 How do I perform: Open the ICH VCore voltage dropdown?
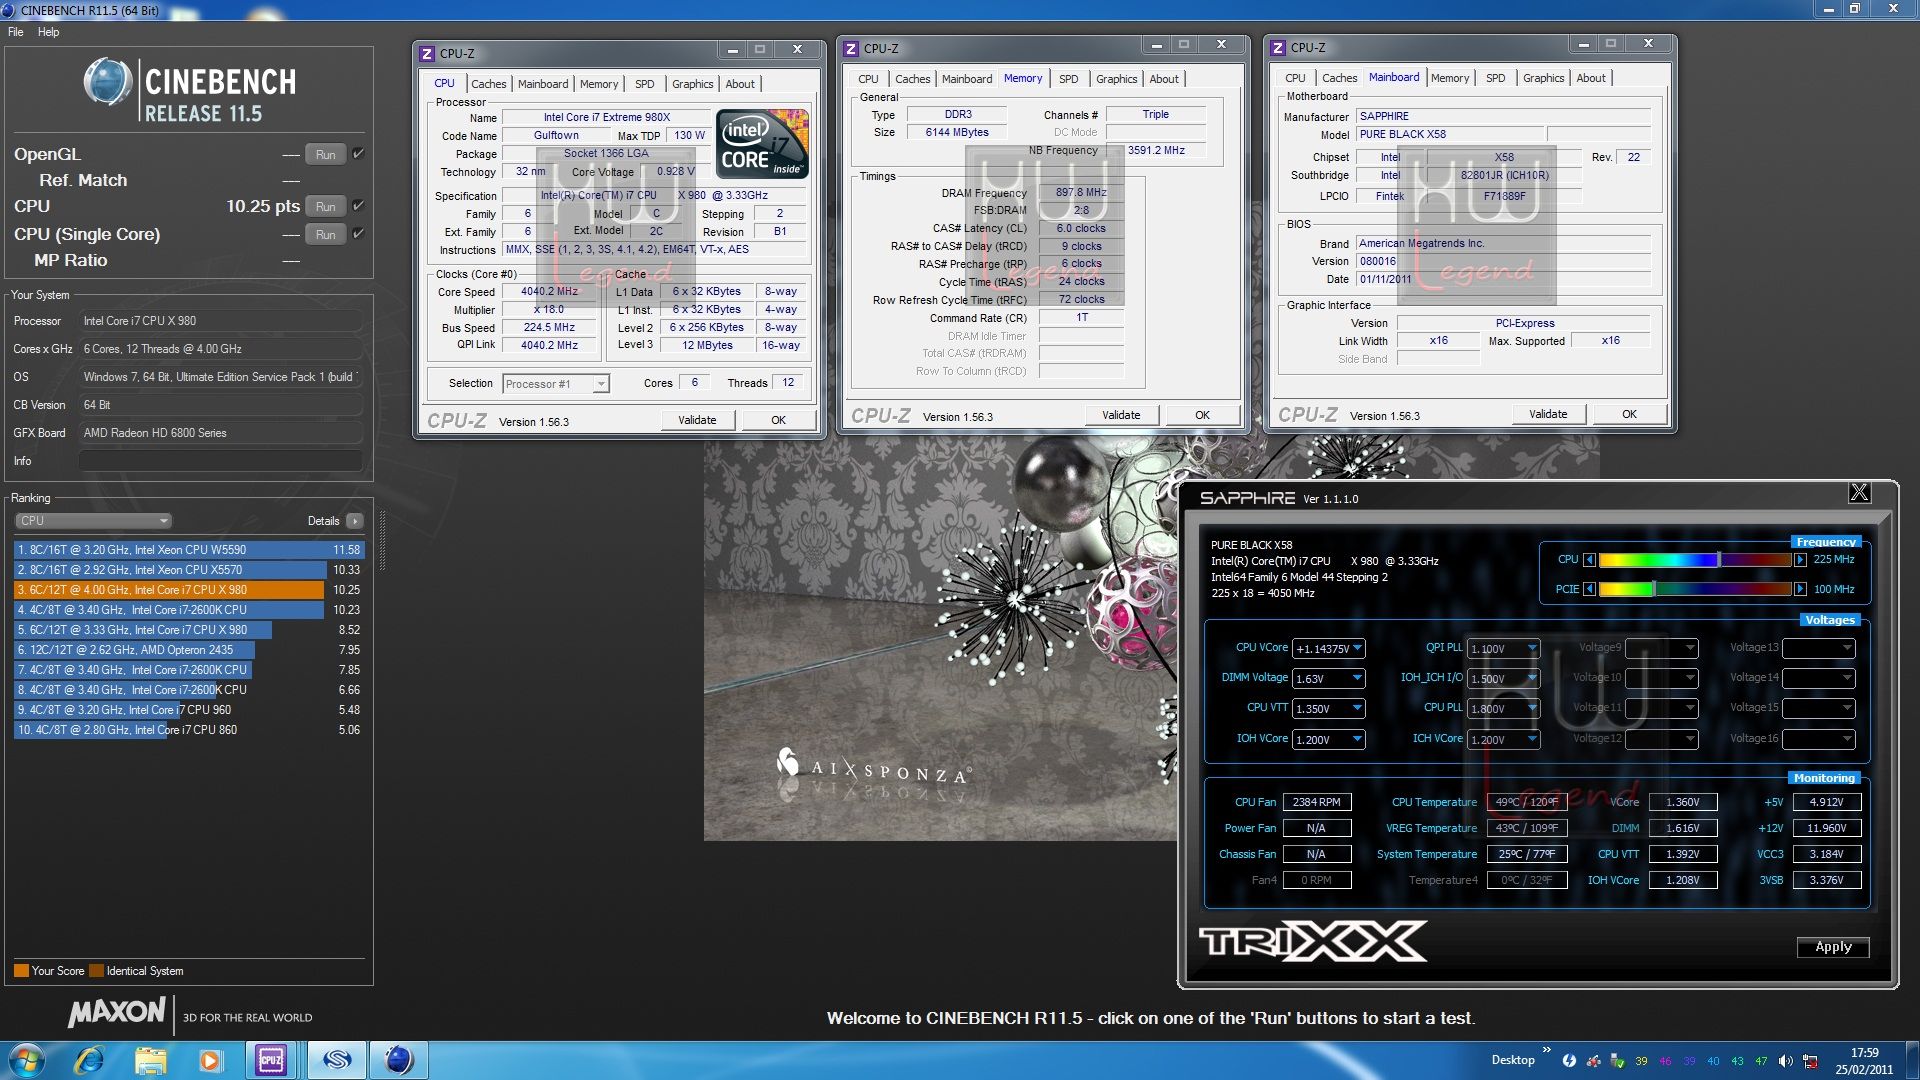pos(1532,739)
